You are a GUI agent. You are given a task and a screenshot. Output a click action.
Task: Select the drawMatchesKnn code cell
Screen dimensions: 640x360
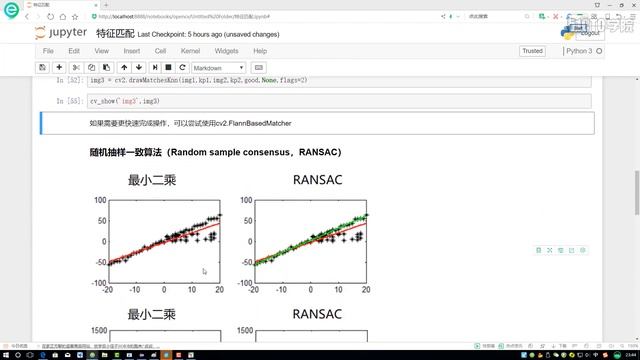[x=339, y=80]
